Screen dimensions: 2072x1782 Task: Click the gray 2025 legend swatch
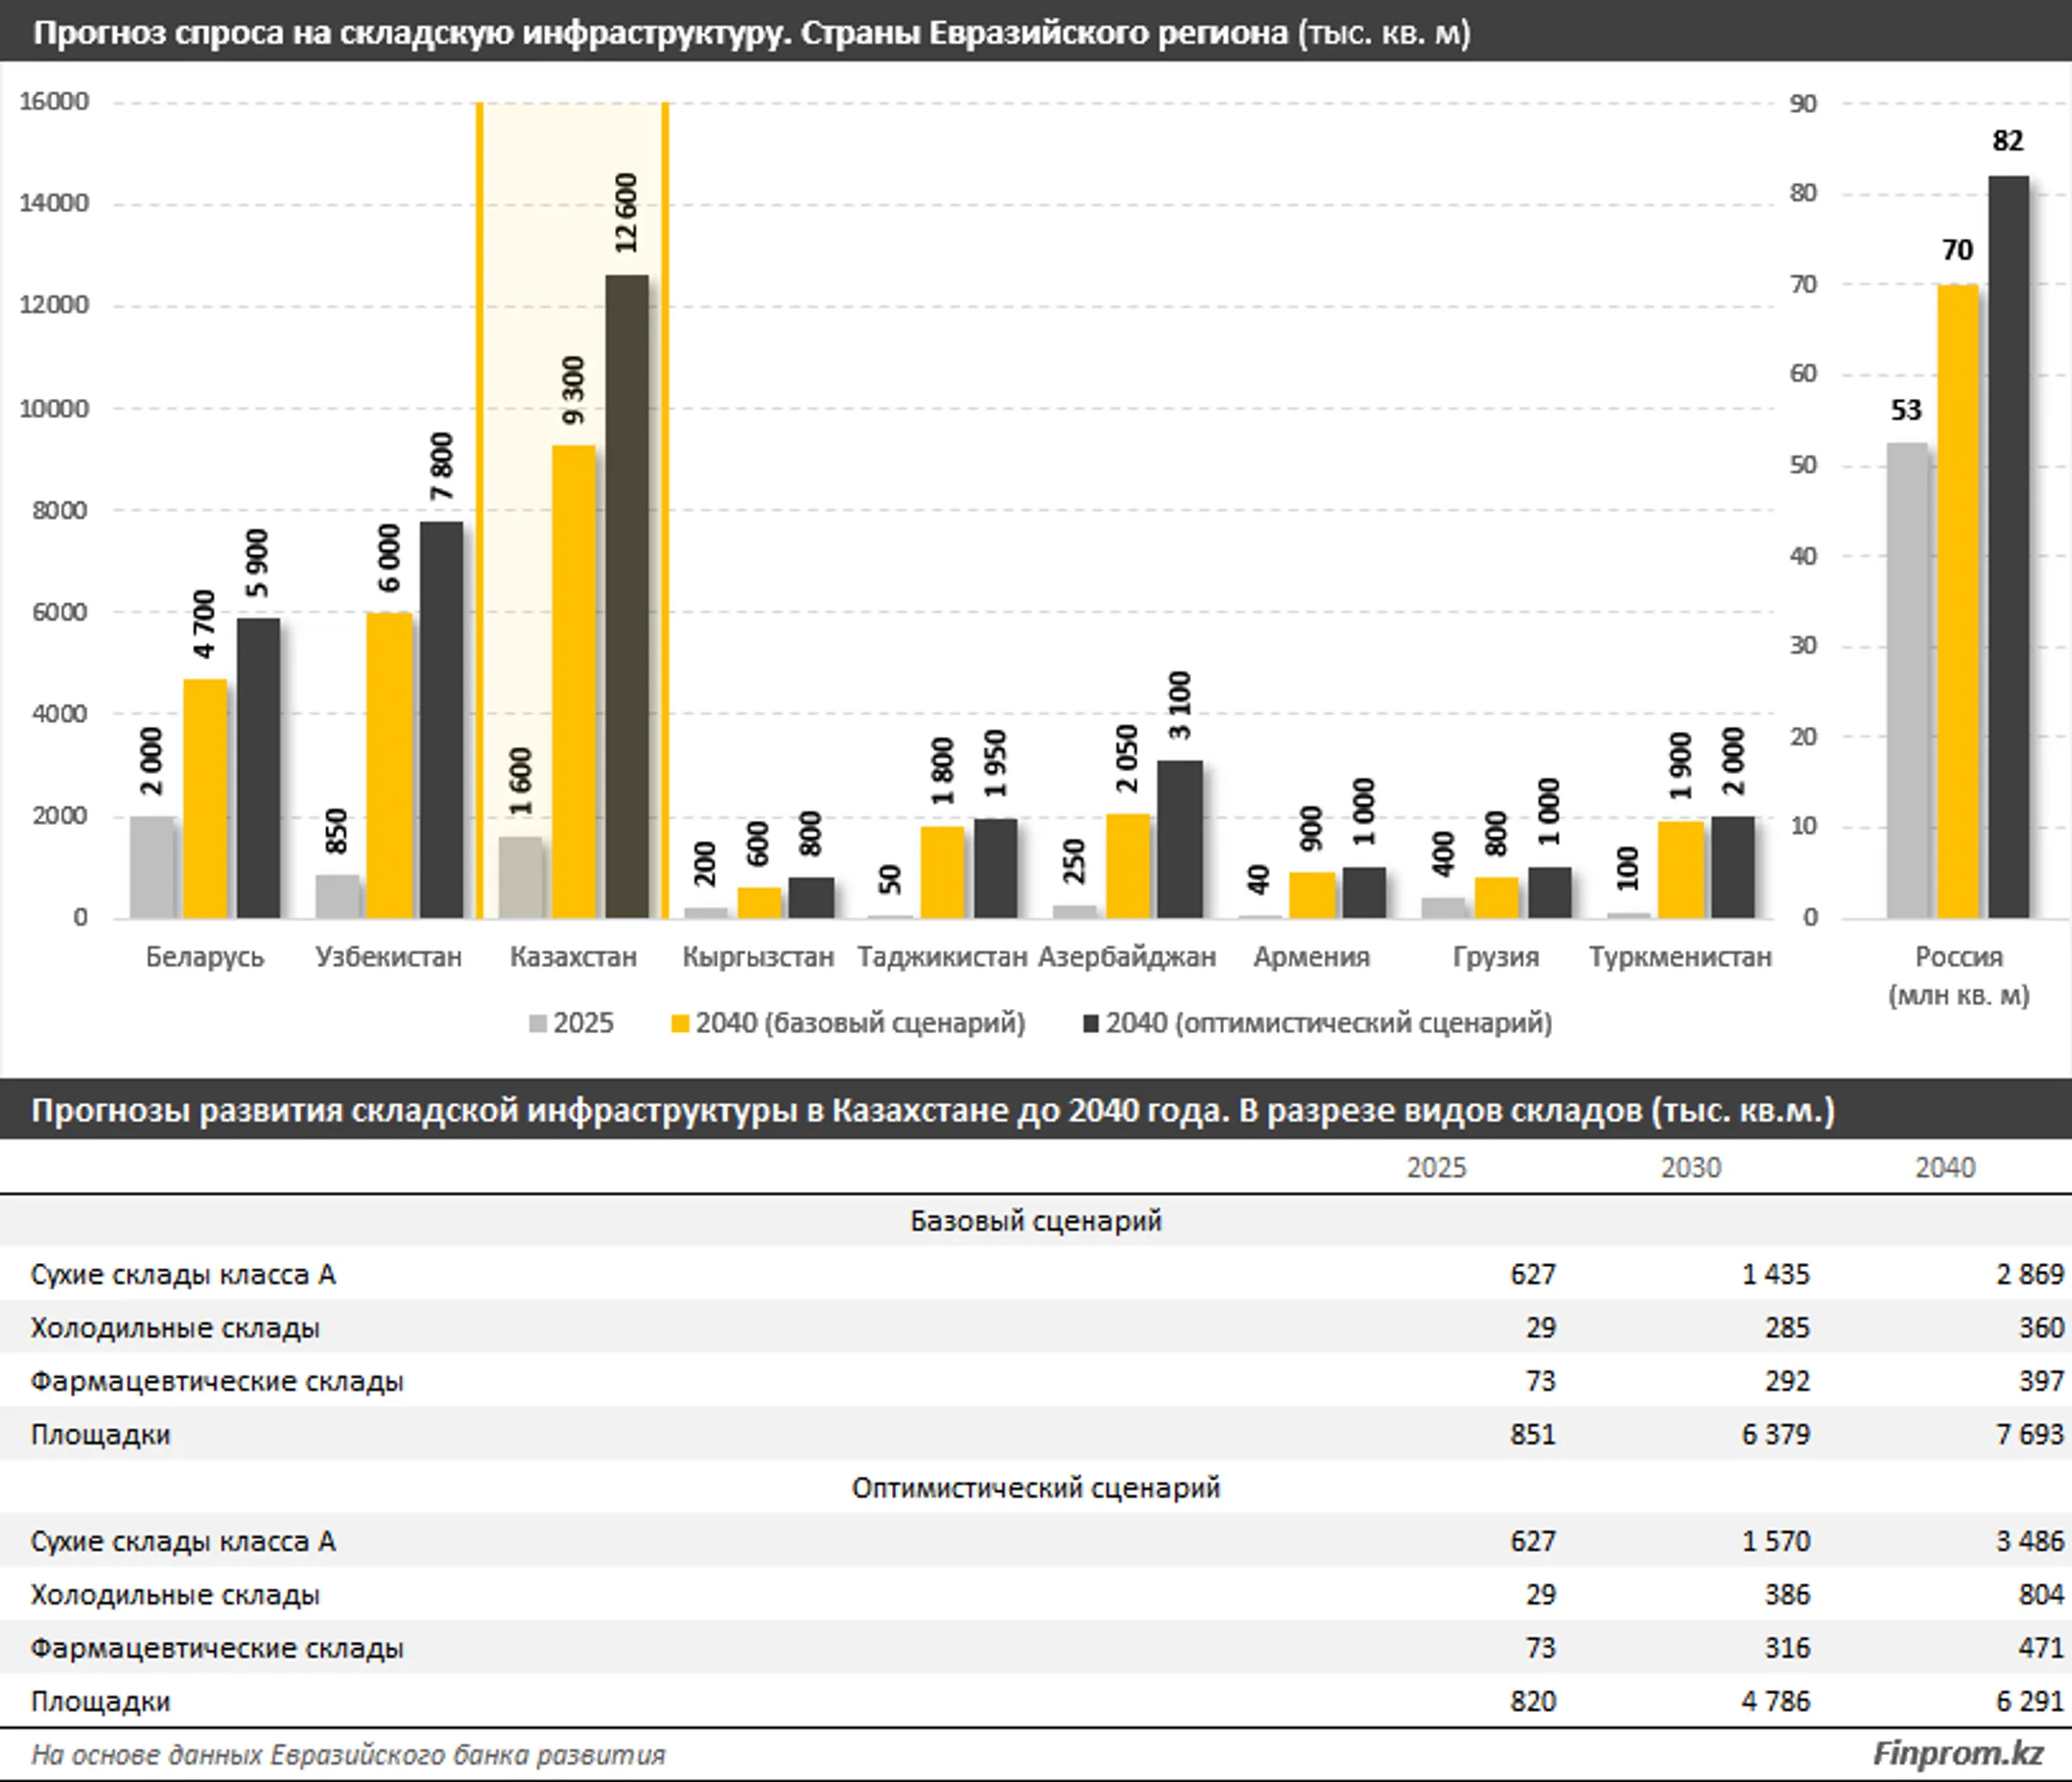(x=538, y=1023)
